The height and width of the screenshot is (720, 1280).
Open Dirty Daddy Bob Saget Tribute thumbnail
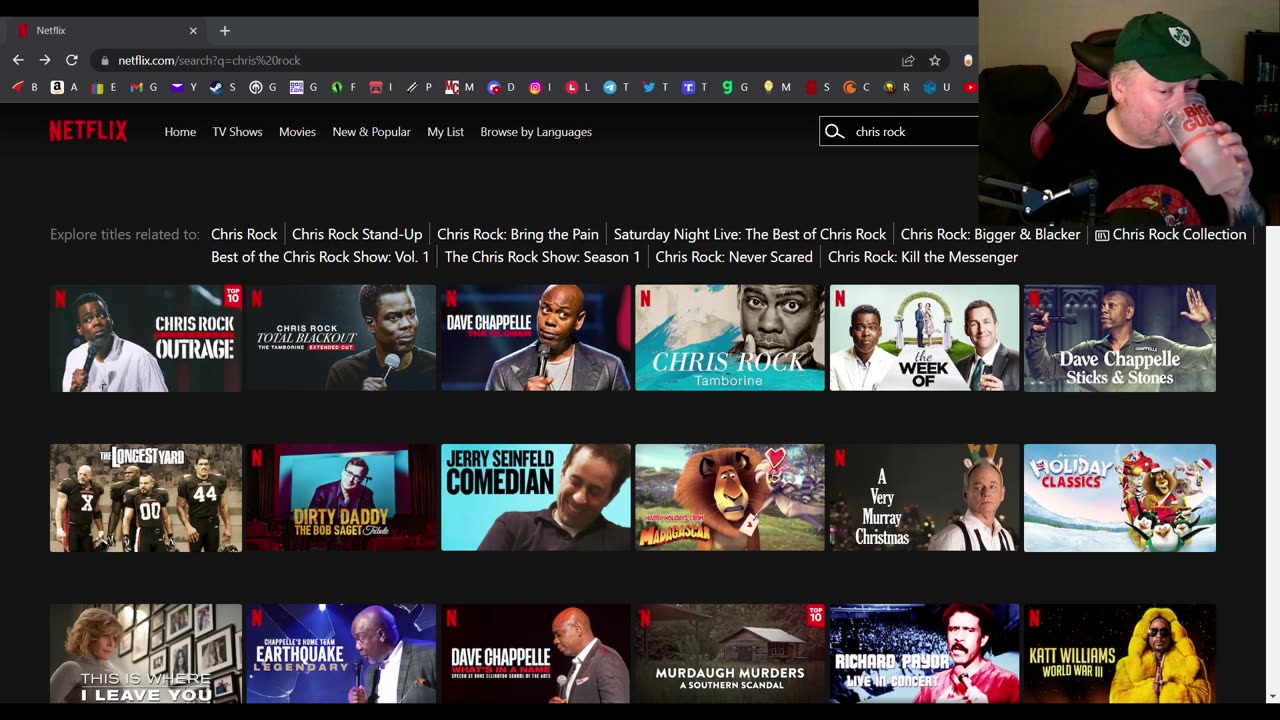(341, 498)
